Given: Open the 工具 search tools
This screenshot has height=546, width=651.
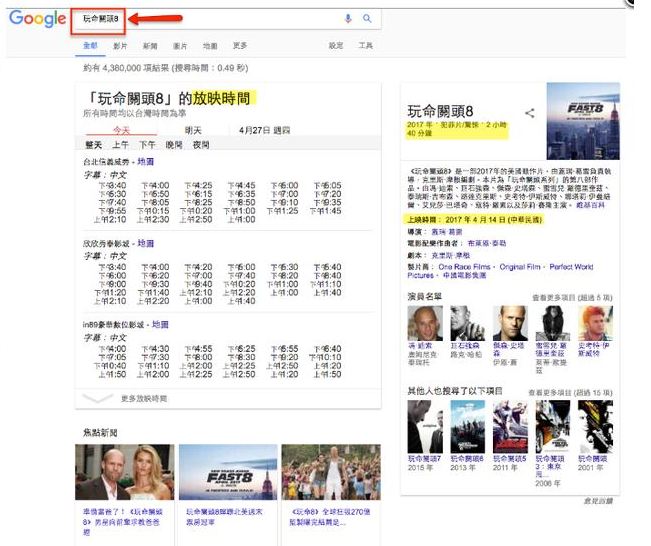Looking at the screenshot, I should click(366, 45).
